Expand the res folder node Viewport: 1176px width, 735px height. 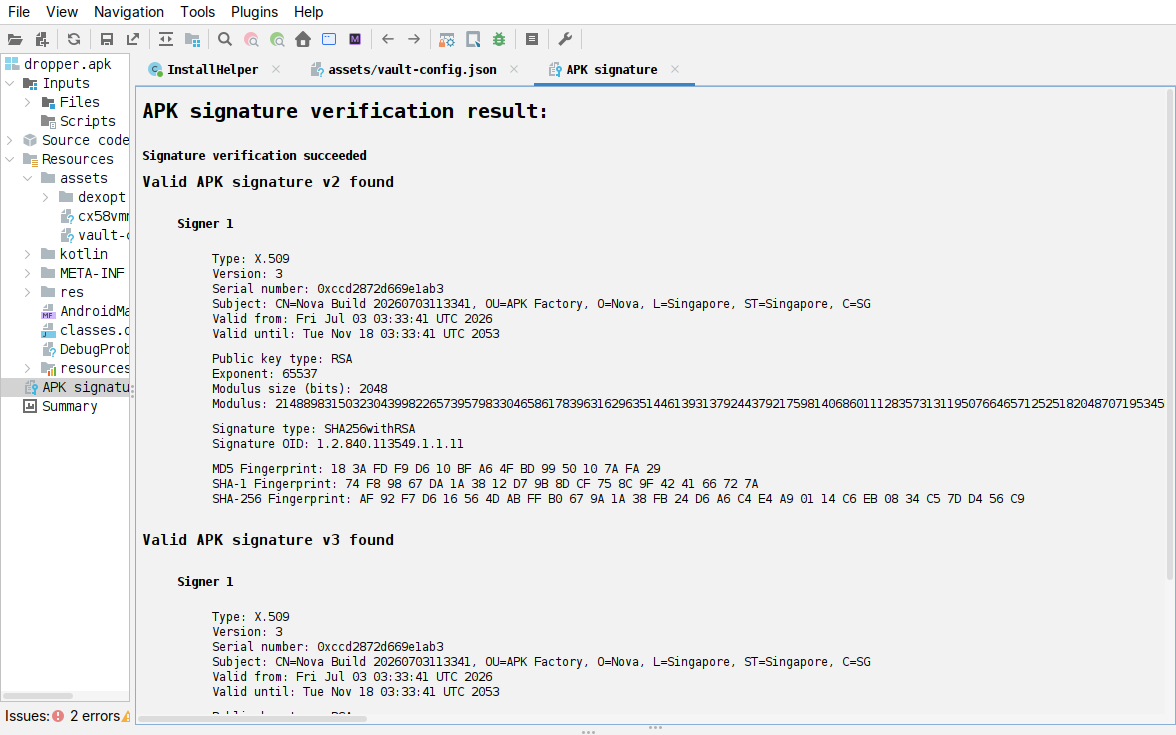point(28,292)
